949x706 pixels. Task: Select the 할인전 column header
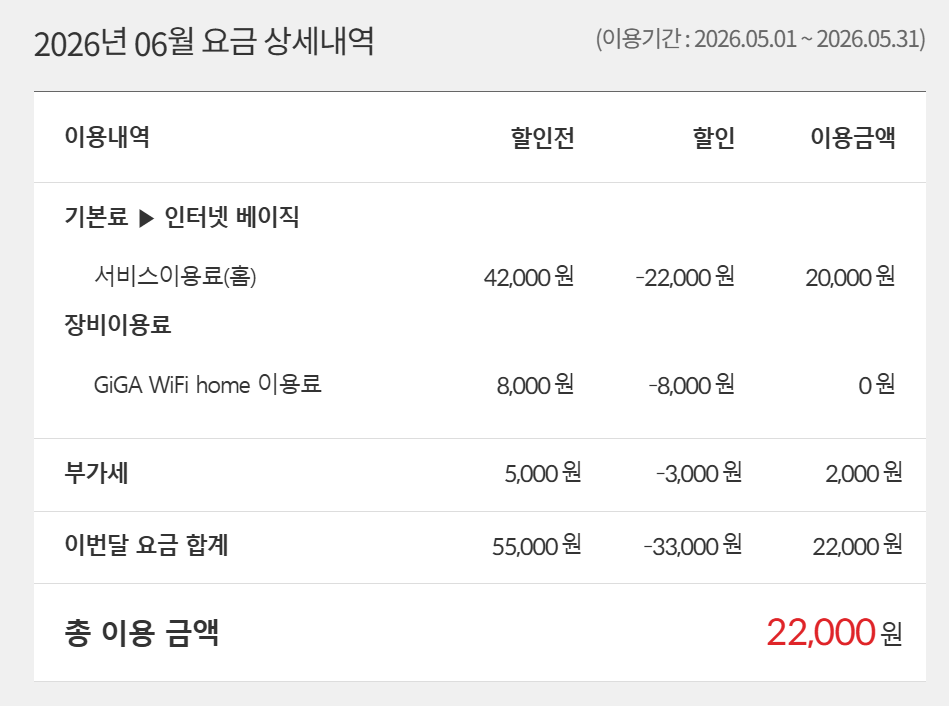pyautogui.click(x=542, y=137)
